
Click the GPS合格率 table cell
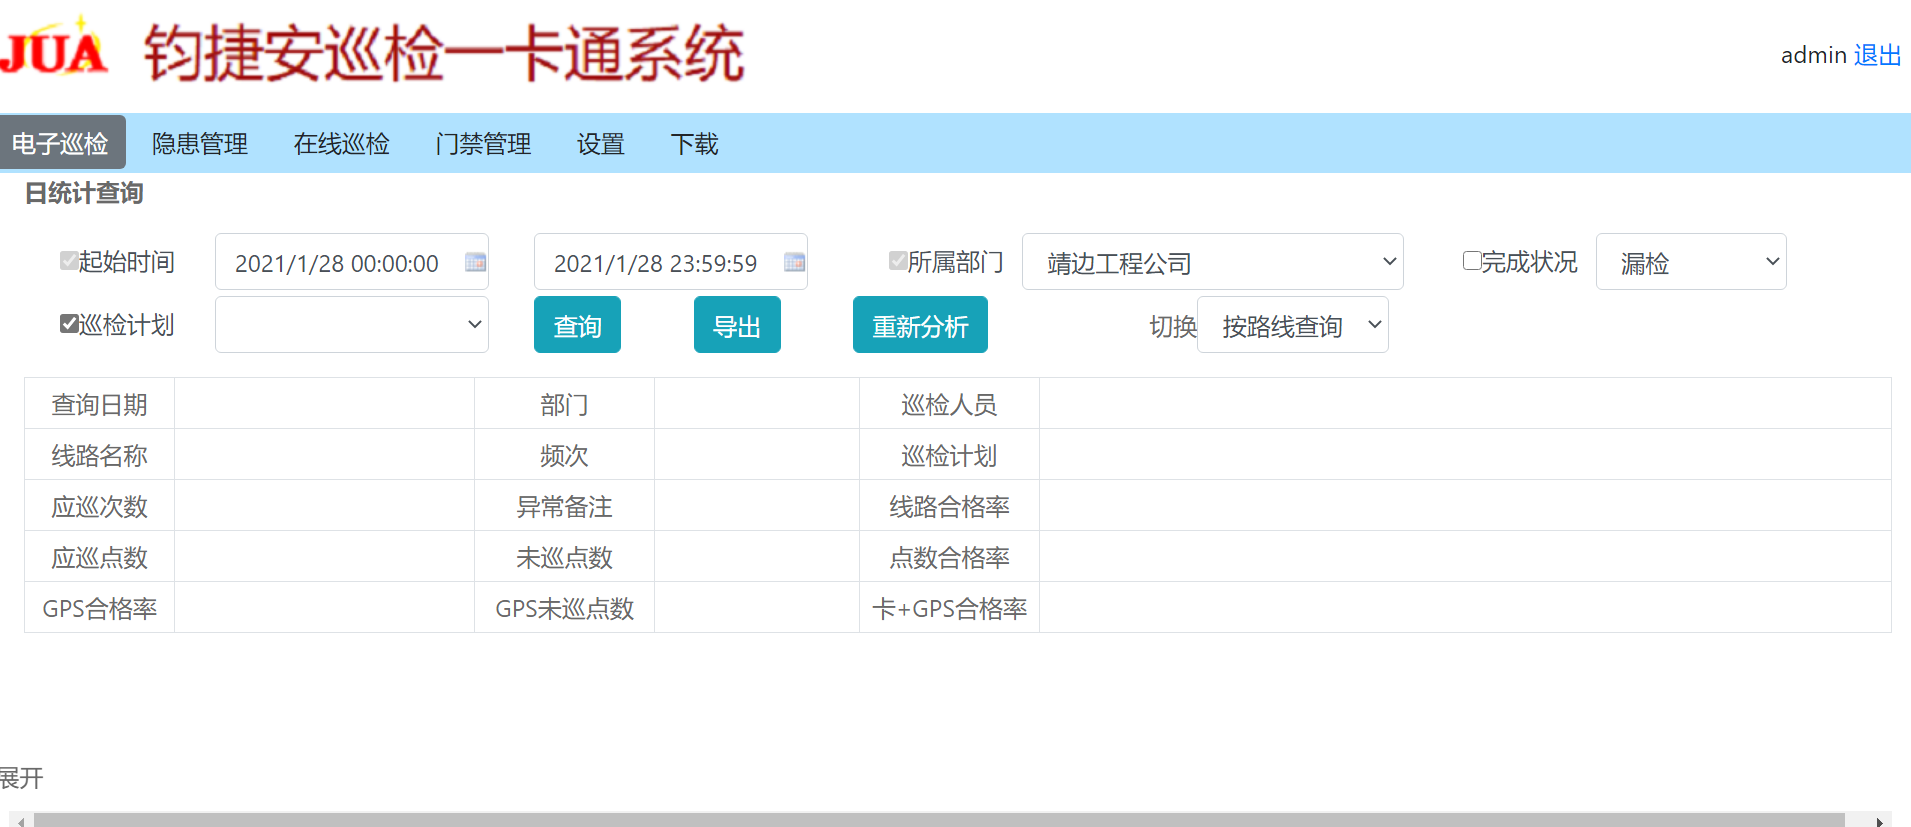click(x=100, y=608)
